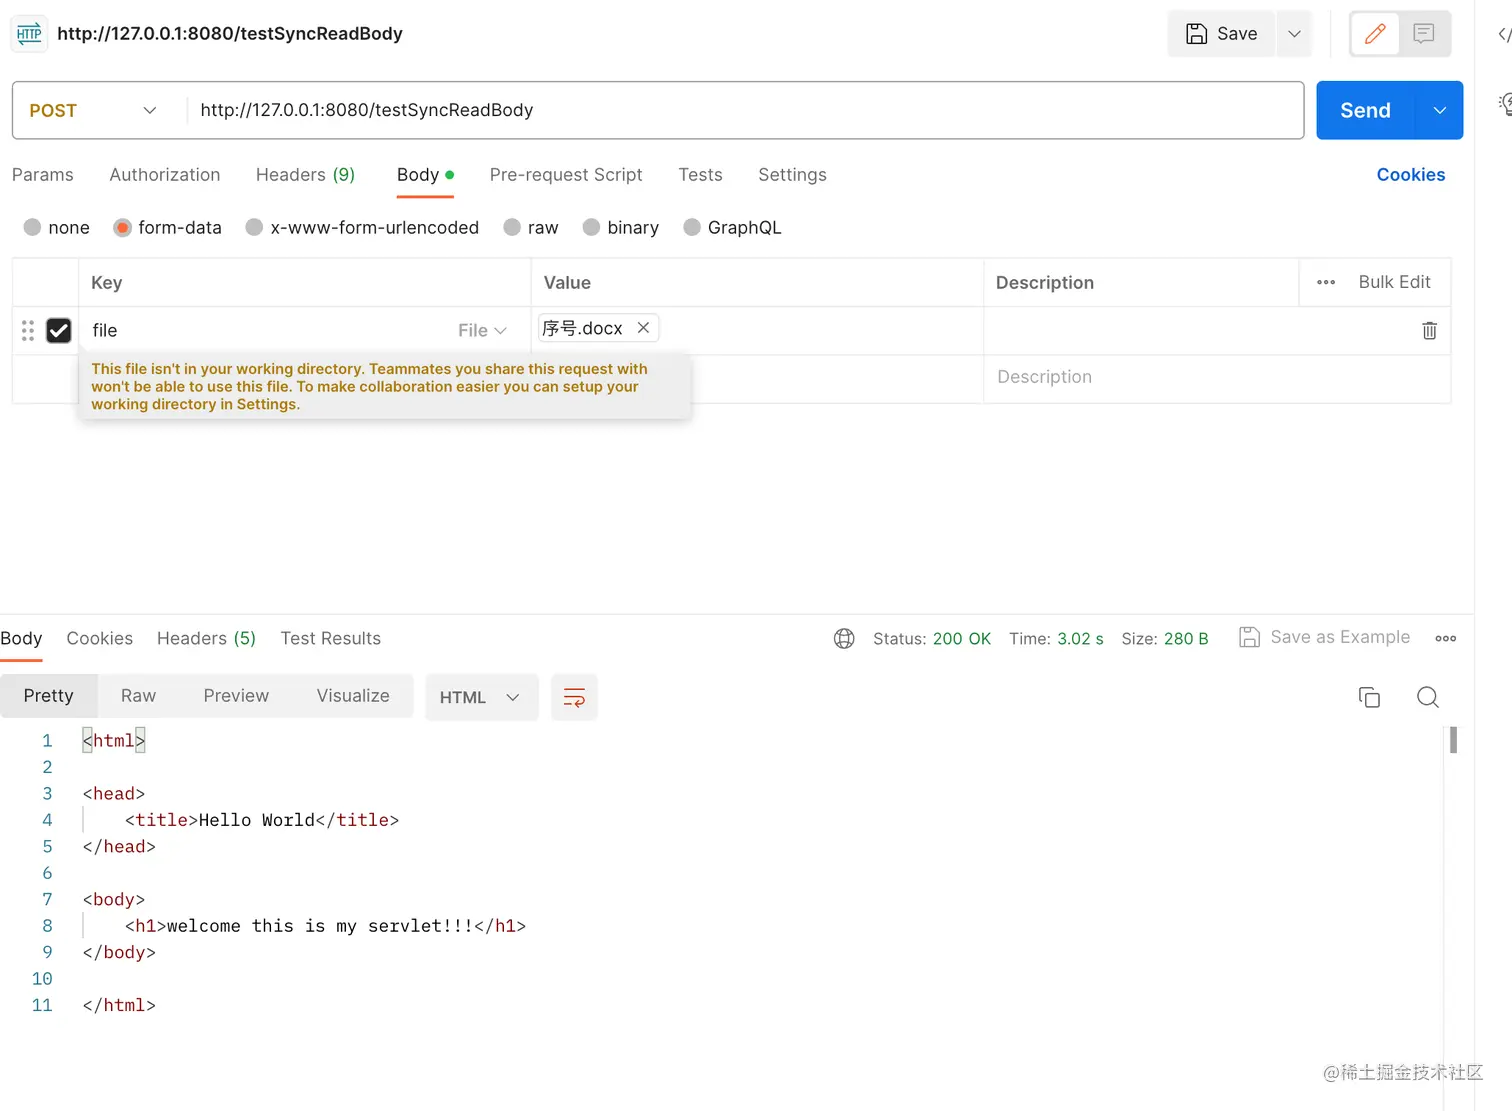Select the Pretty response view
This screenshot has height=1111, width=1512.
[49, 696]
